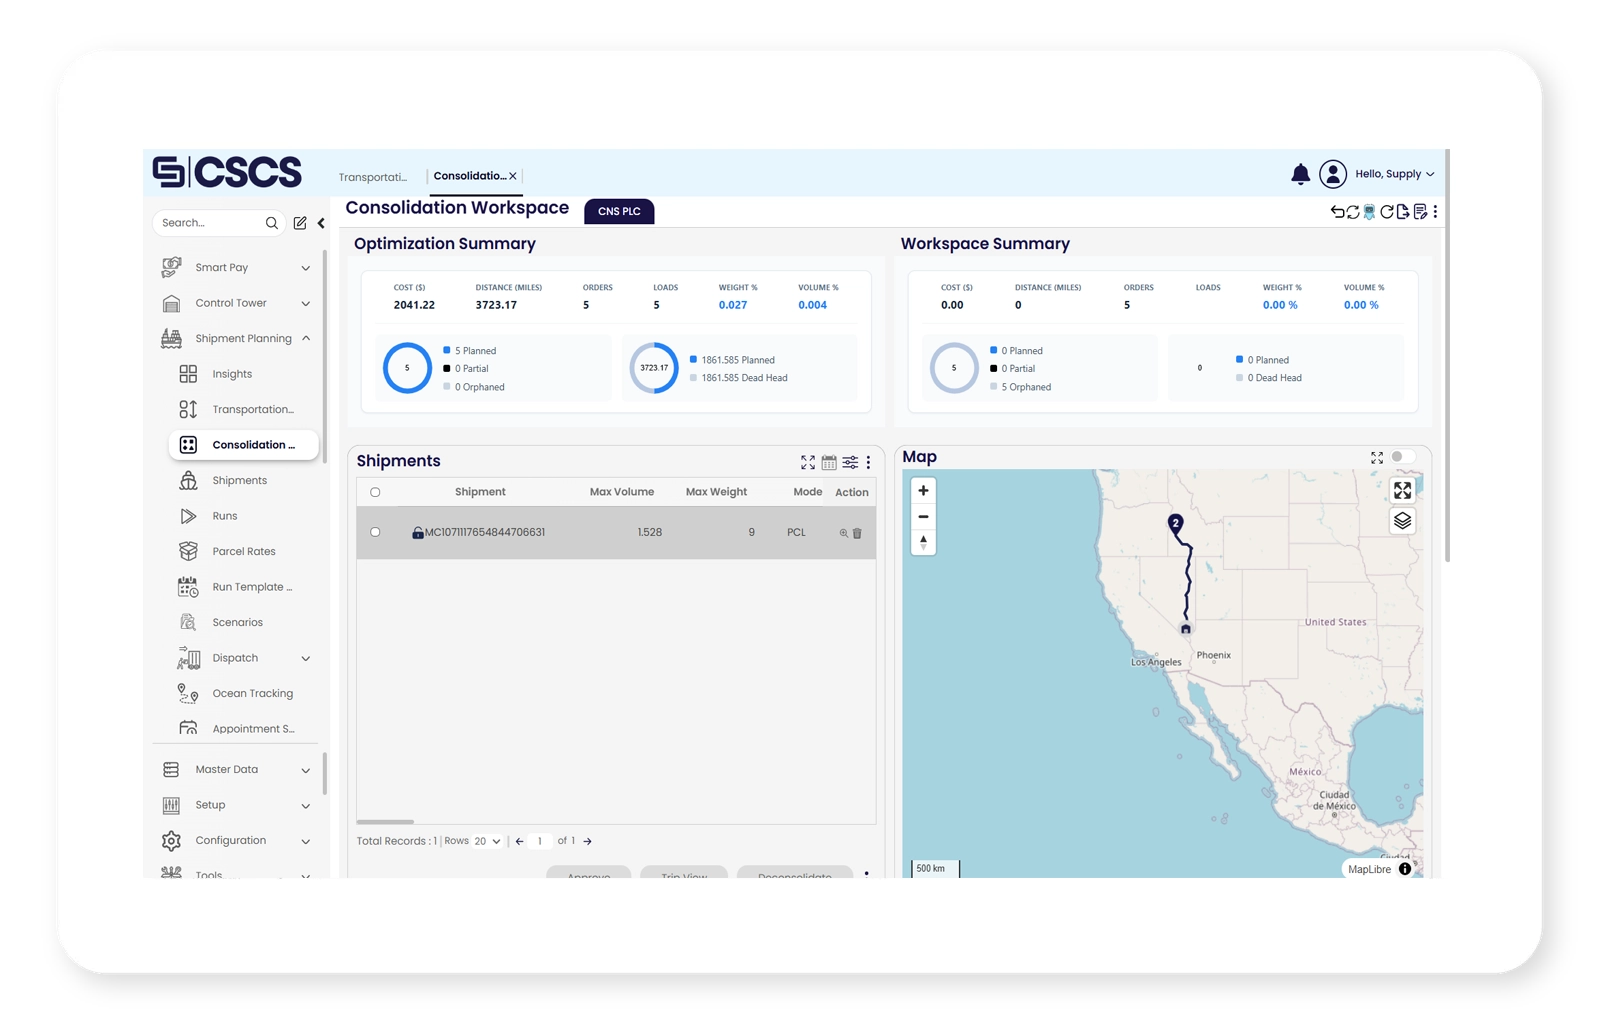Open the Hello, Supply user dropdown
This screenshot has width=1600, height=1027.
pos(1394,174)
